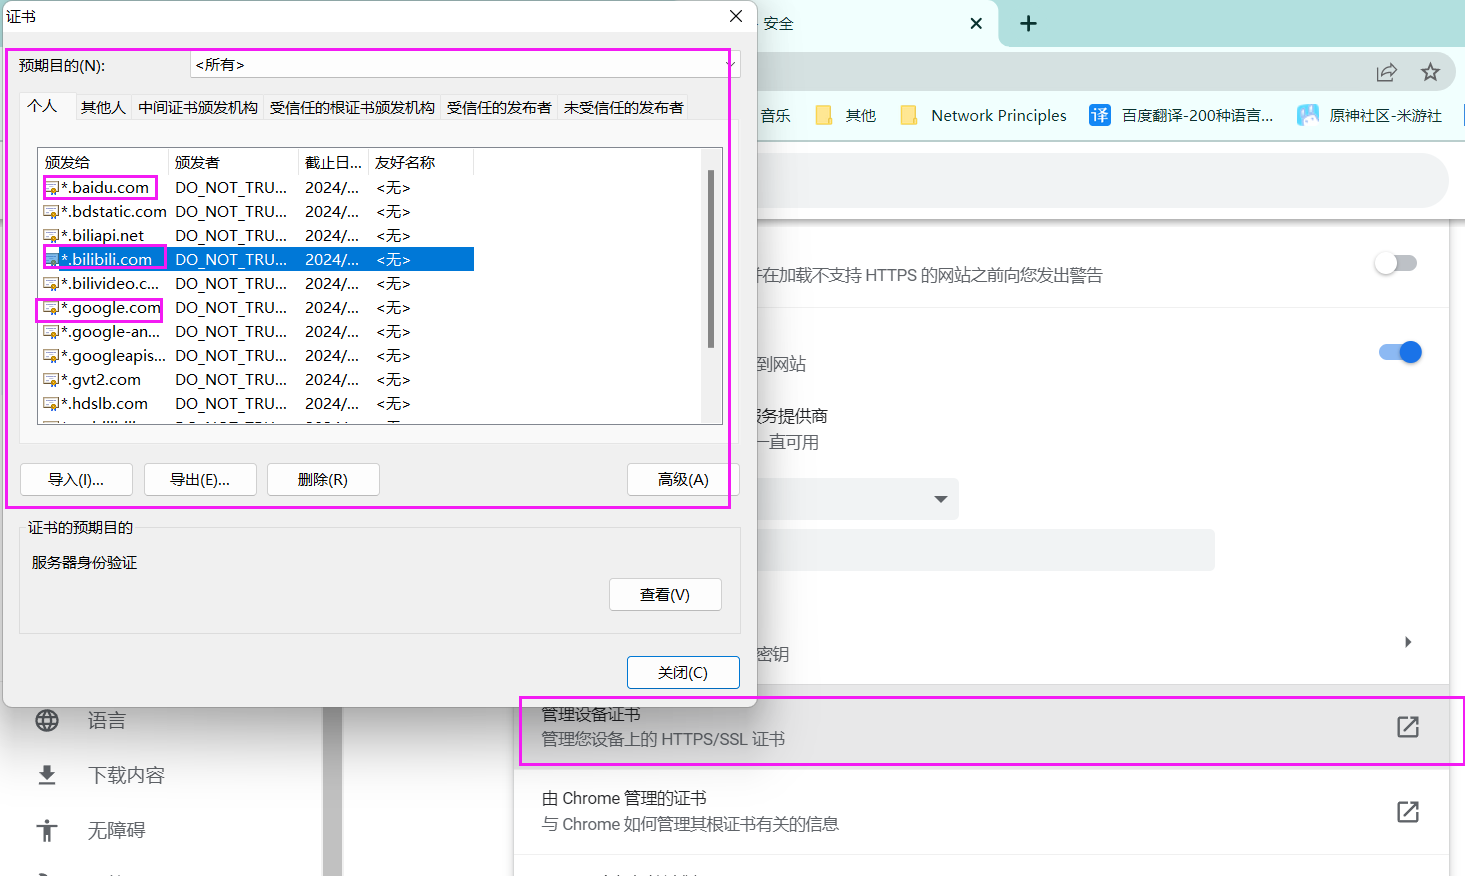Open the 其他 bookmark folder
The width and height of the screenshot is (1465, 876).
[x=846, y=116]
